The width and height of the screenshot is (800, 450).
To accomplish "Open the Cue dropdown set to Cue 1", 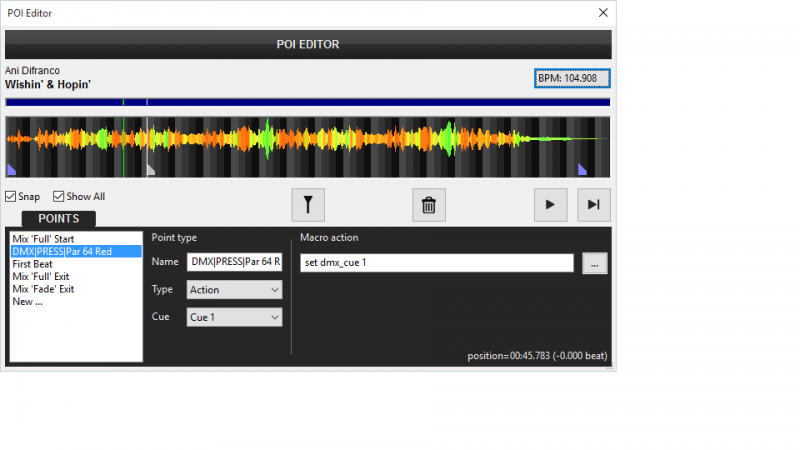I will (234, 317).
